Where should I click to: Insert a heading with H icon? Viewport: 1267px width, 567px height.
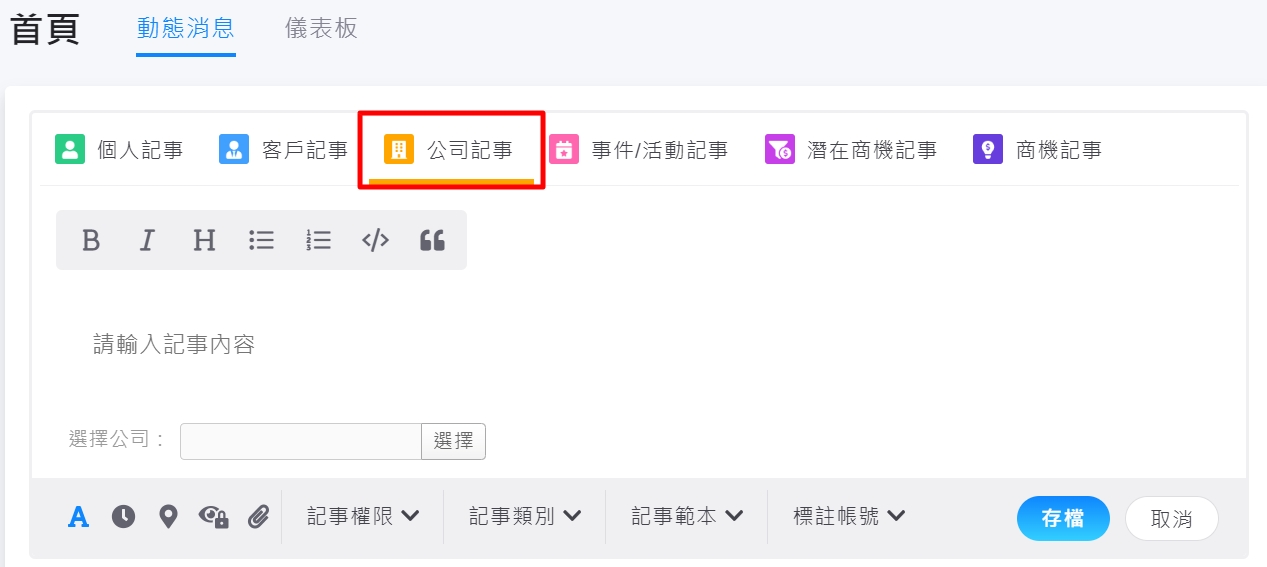click(204, 240)
